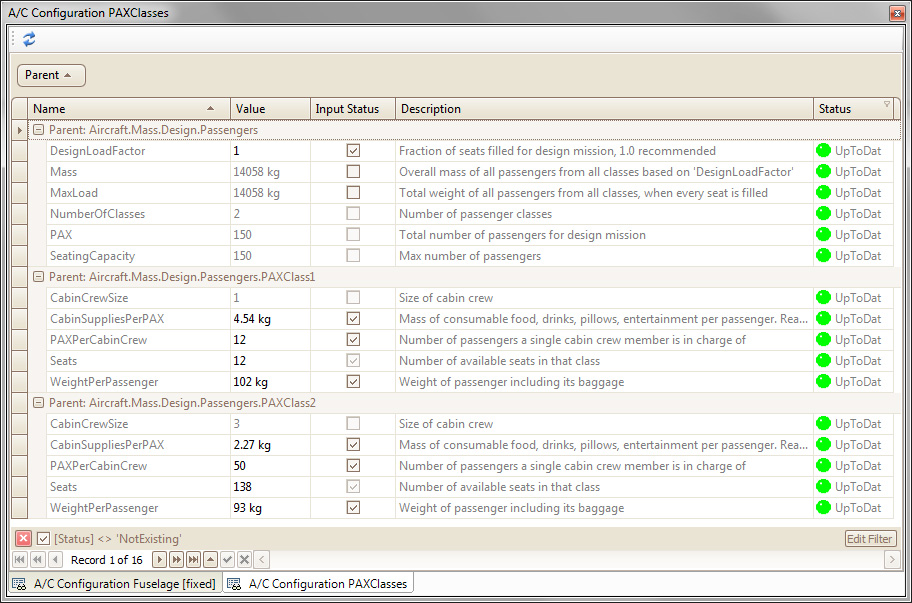Close the A/C Configuration PAXClasses window

(x=897, y=13)
